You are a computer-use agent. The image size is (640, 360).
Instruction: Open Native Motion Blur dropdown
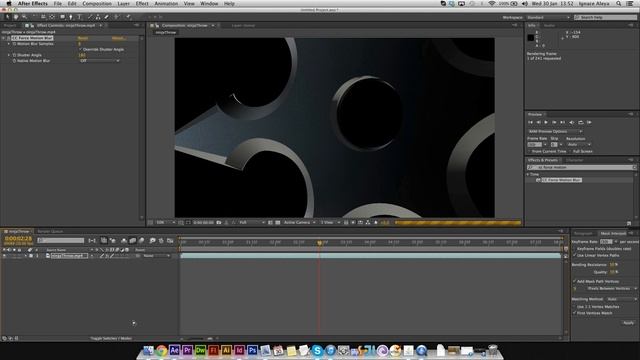click(99, 61)
